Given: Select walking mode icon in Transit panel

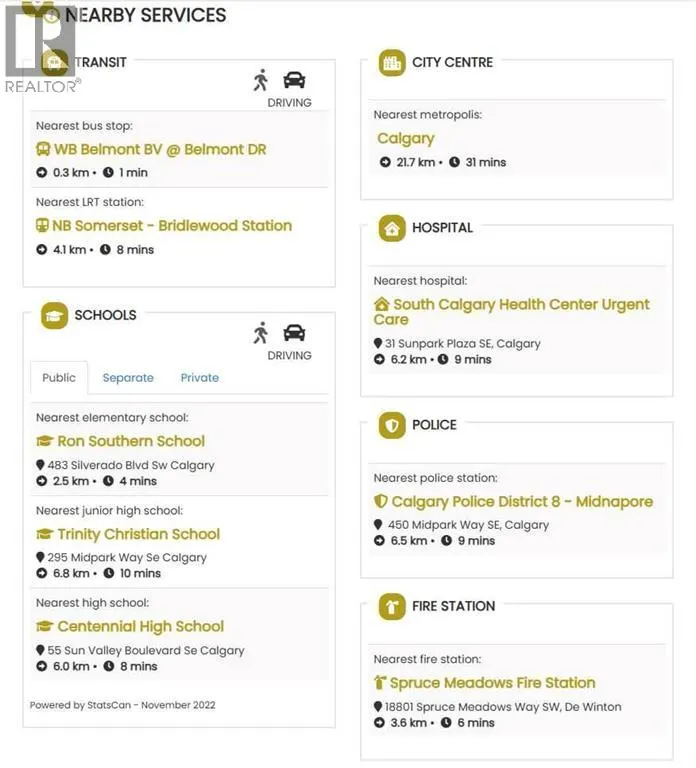Looking at the screenshot, I should [261, 80].
